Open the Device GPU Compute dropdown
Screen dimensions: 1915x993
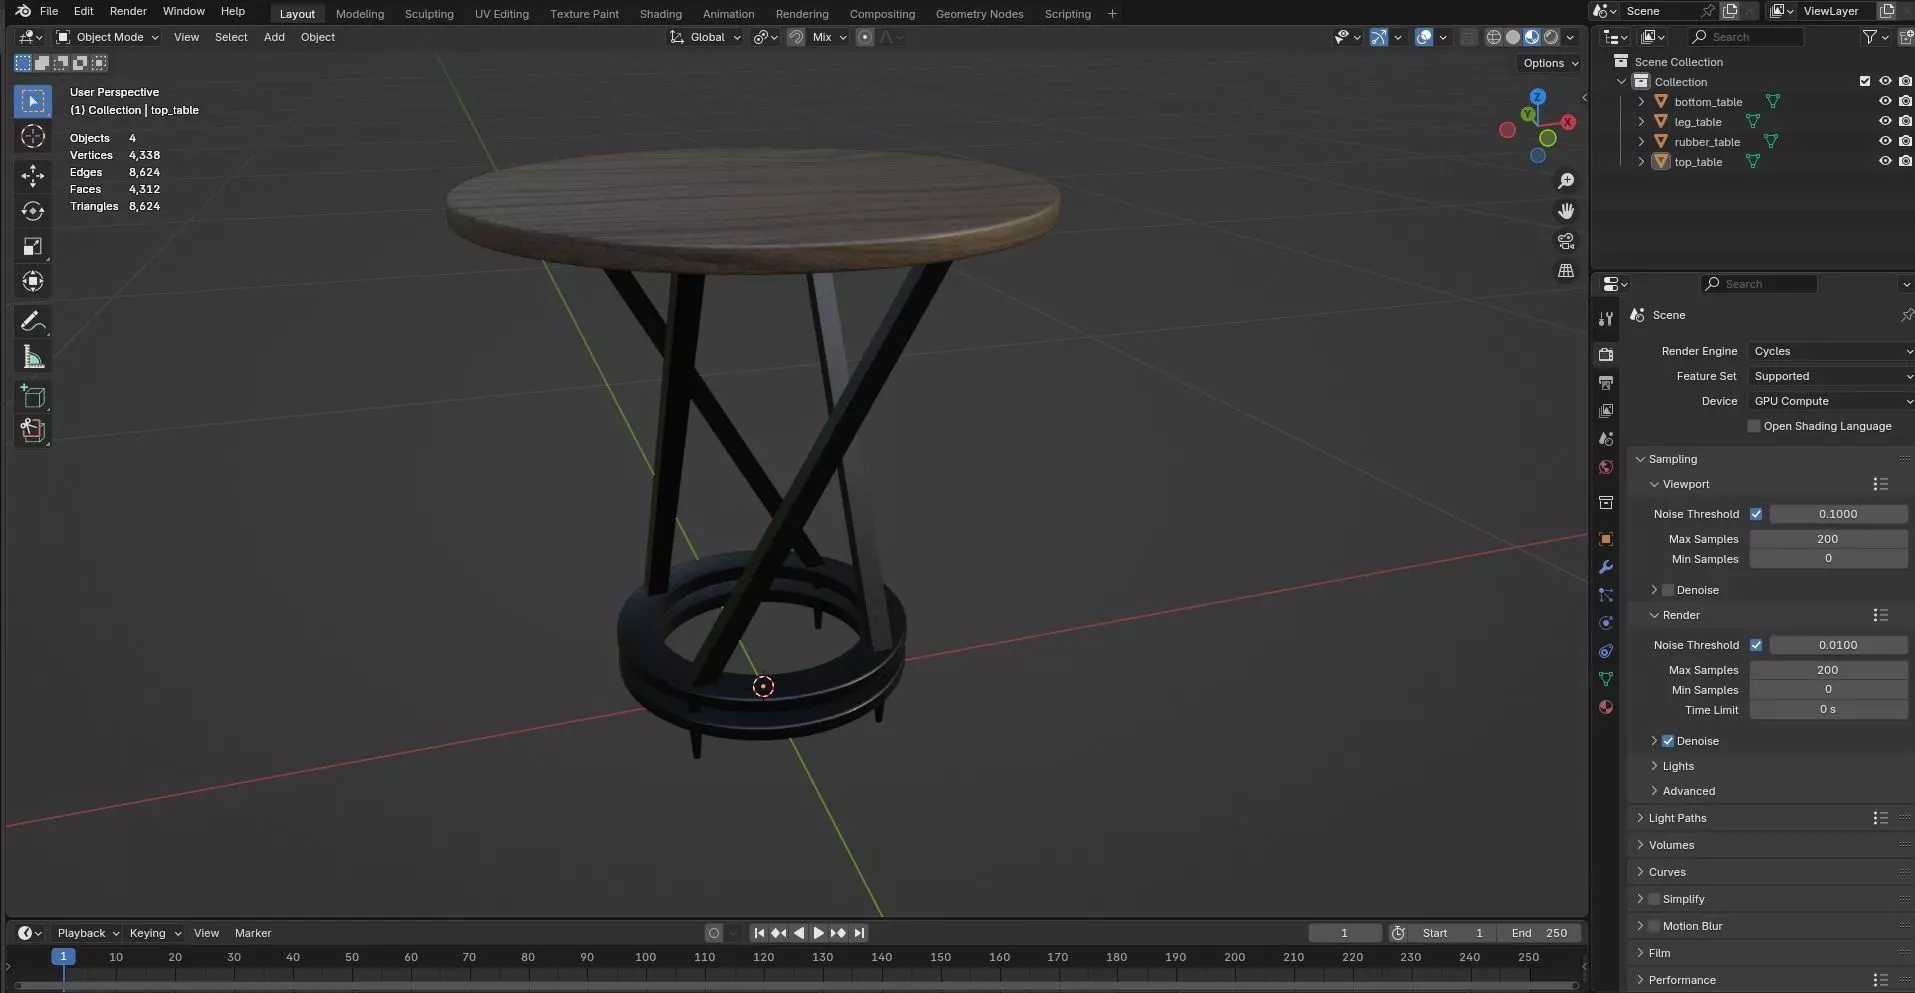[1831, 401]
